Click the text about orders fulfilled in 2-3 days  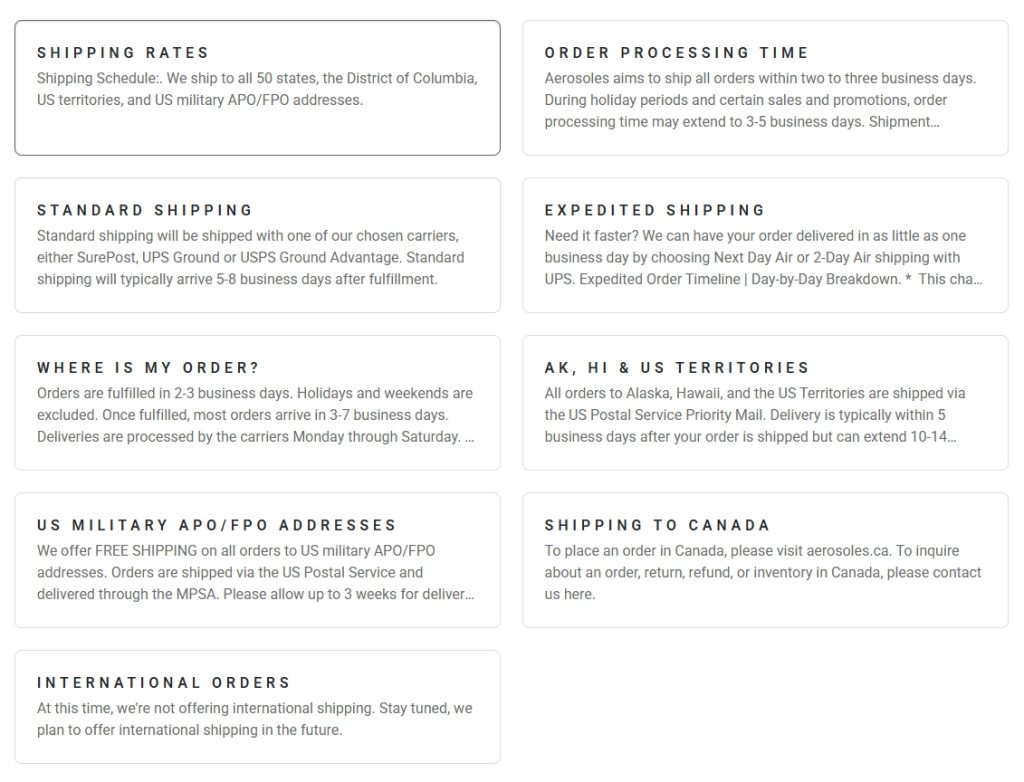pos(255,415)
